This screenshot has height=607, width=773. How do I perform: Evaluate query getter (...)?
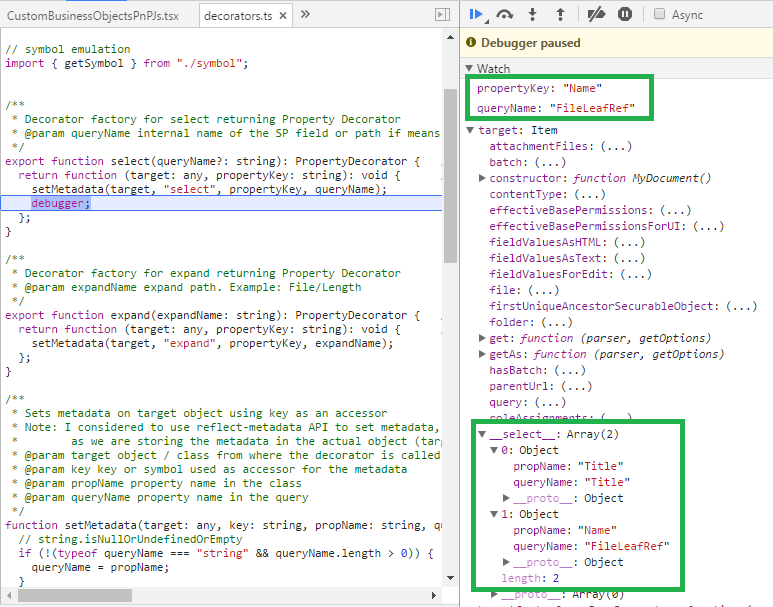click(x=550, y=402)
